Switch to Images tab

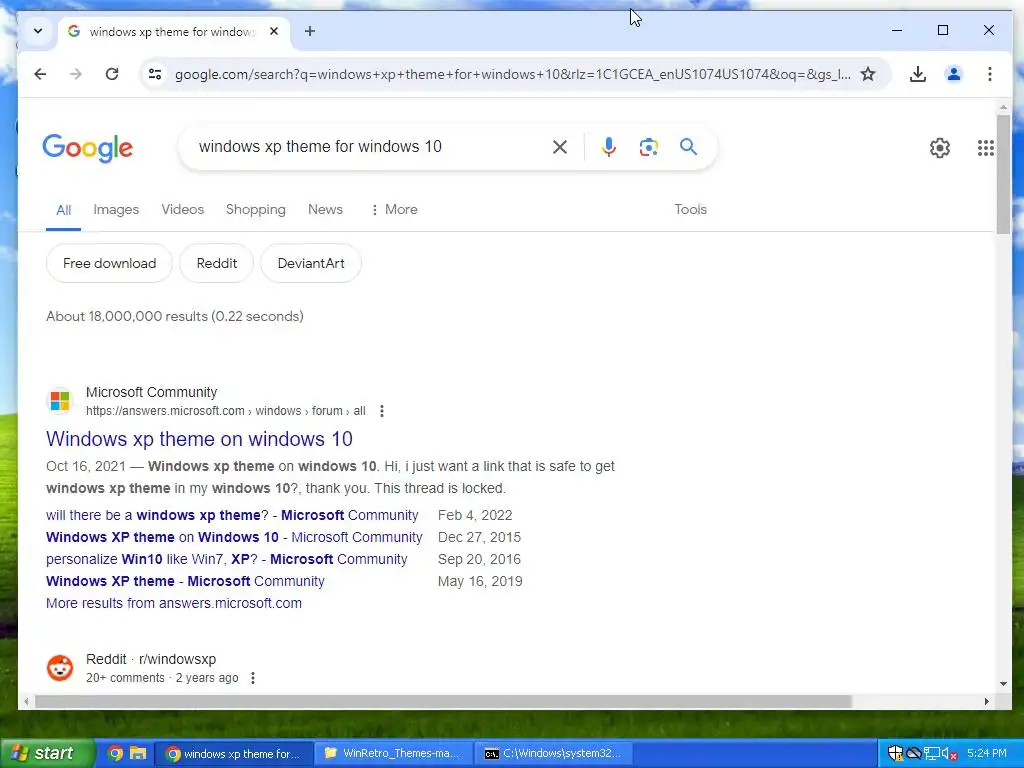(116, 210)
